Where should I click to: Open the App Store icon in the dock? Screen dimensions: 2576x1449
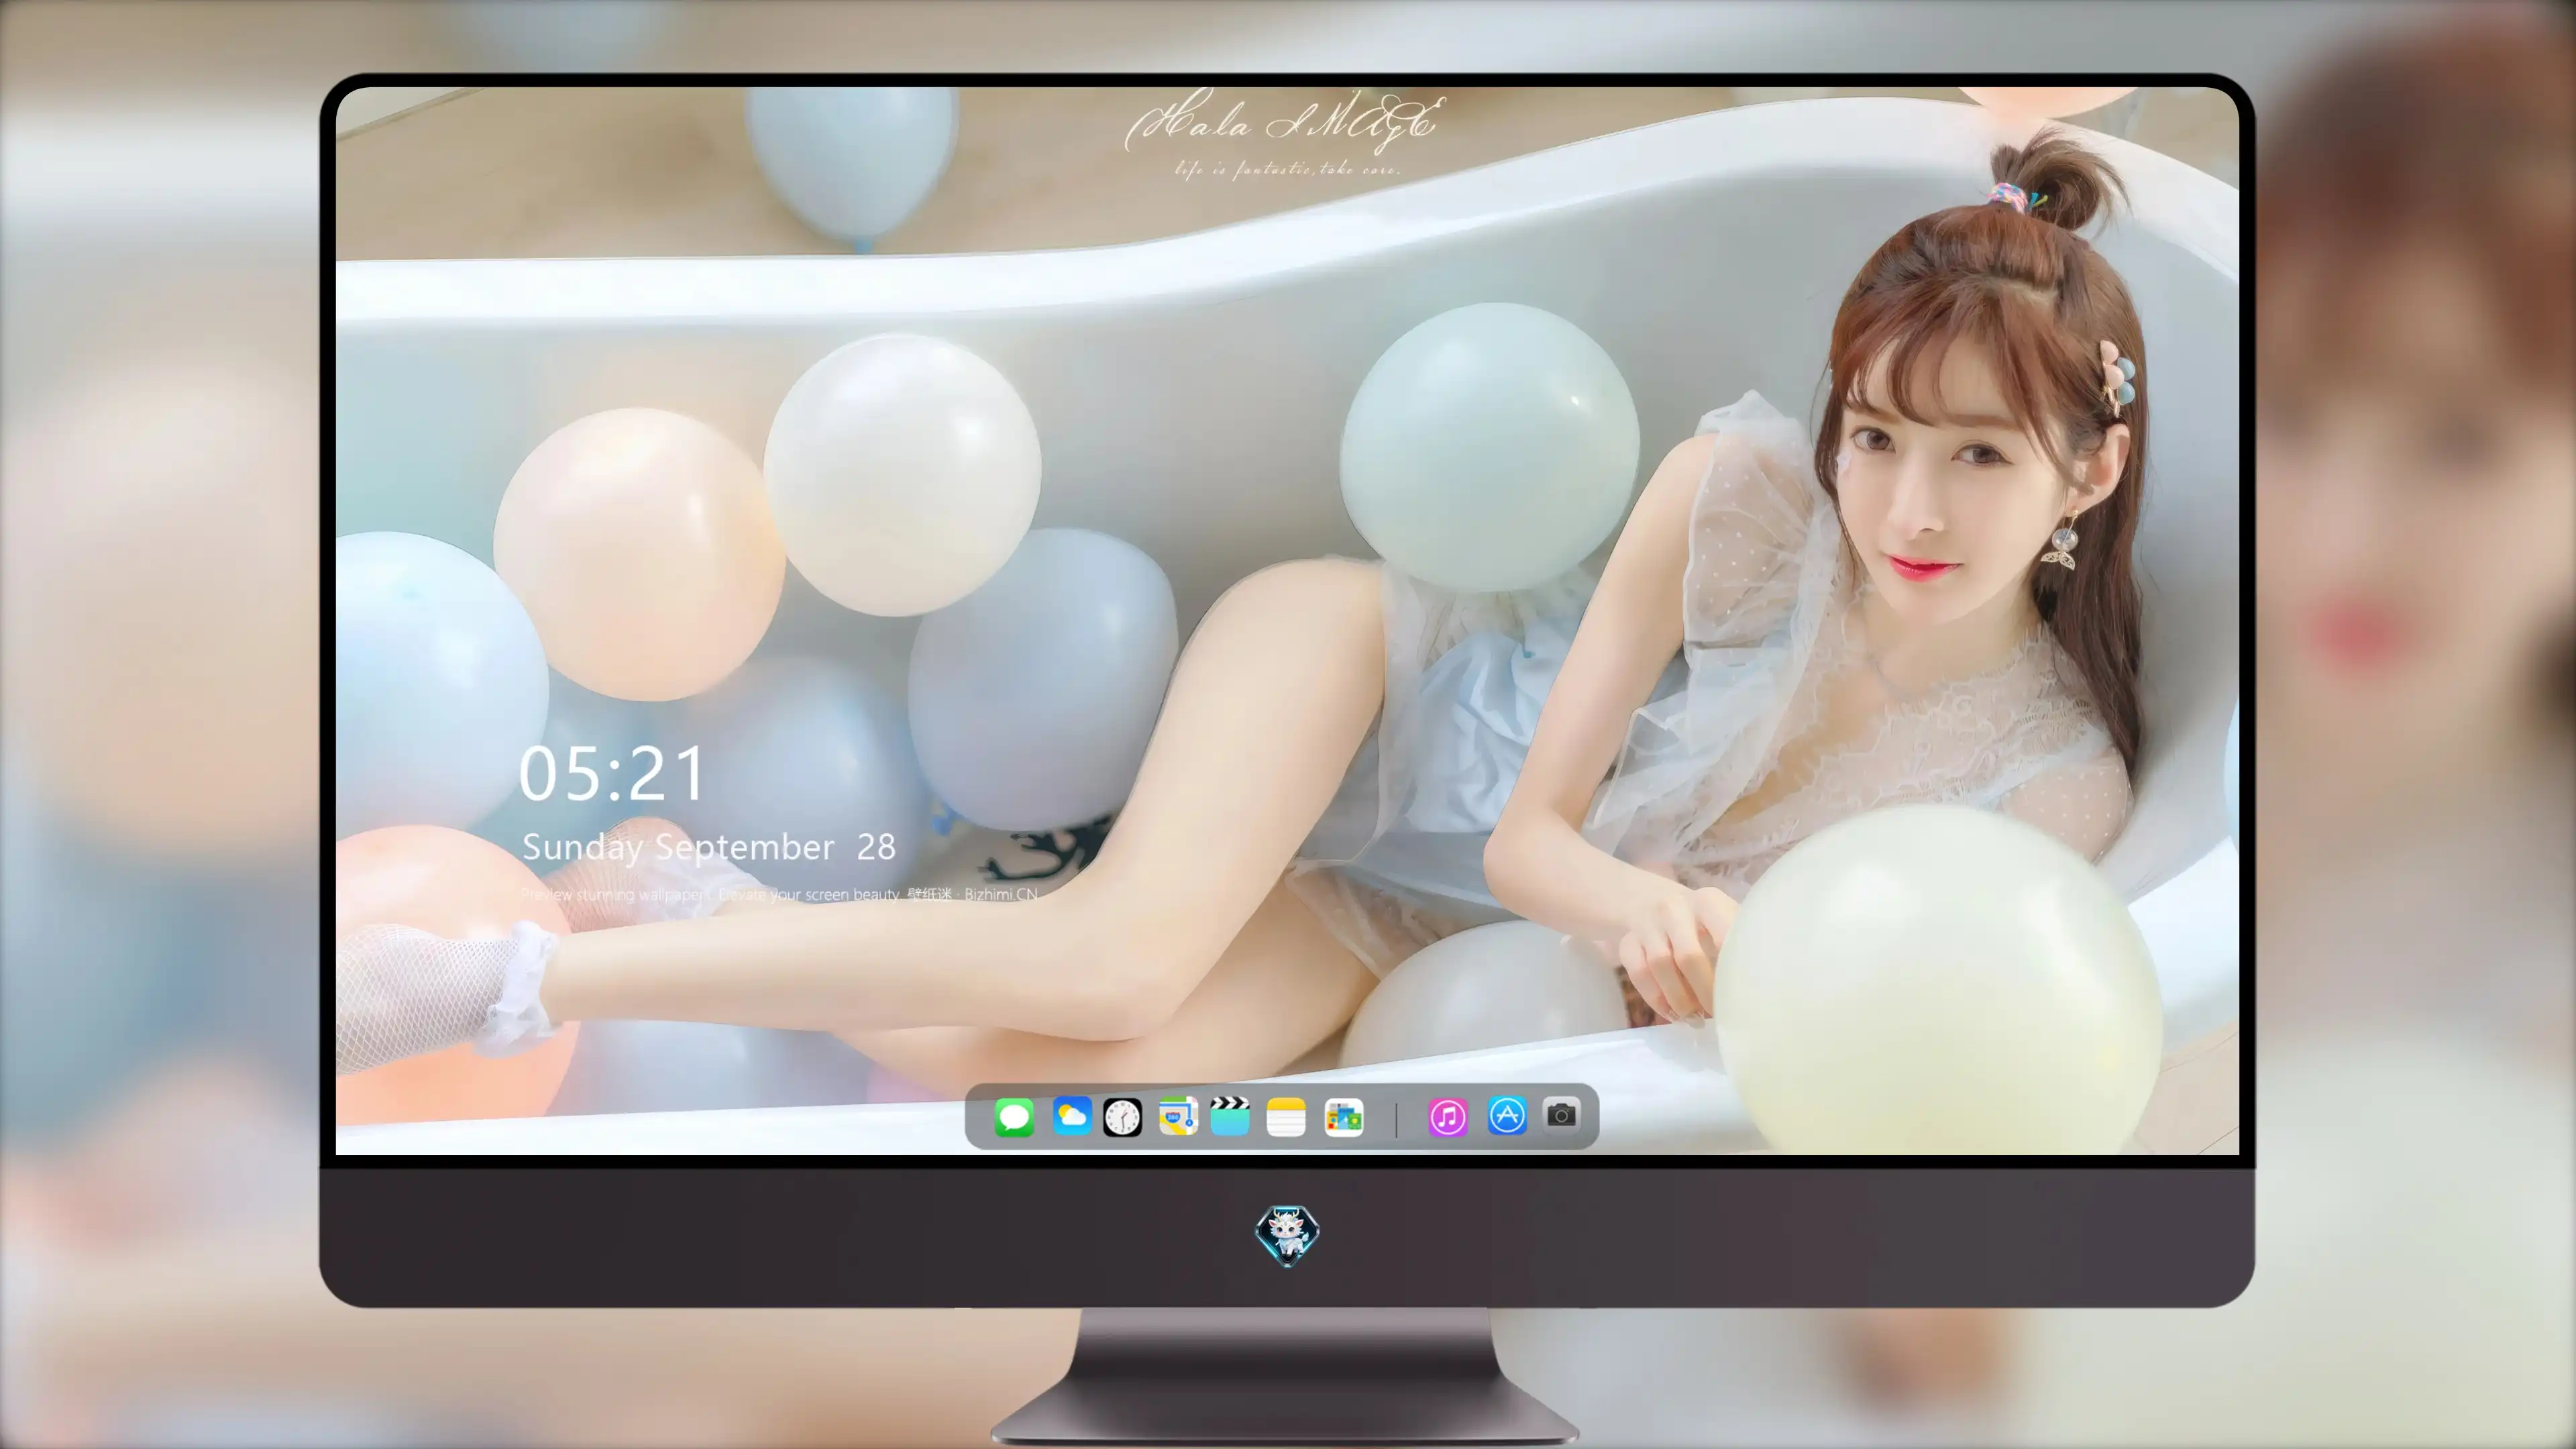1507,1116
